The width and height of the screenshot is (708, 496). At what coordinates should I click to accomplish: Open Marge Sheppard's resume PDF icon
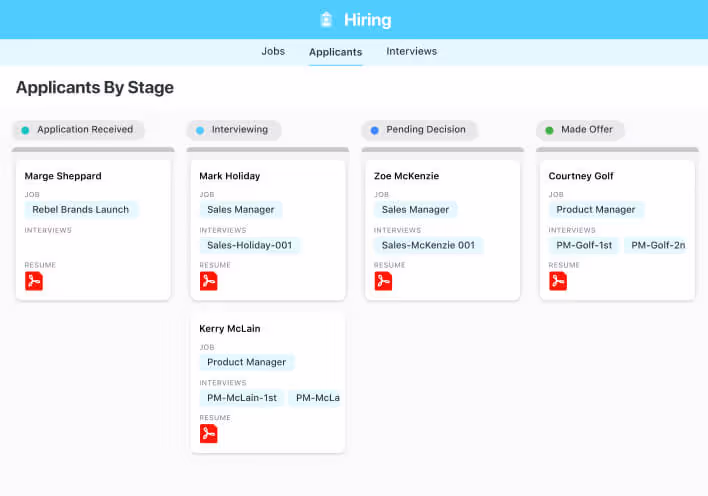point(34,281)
